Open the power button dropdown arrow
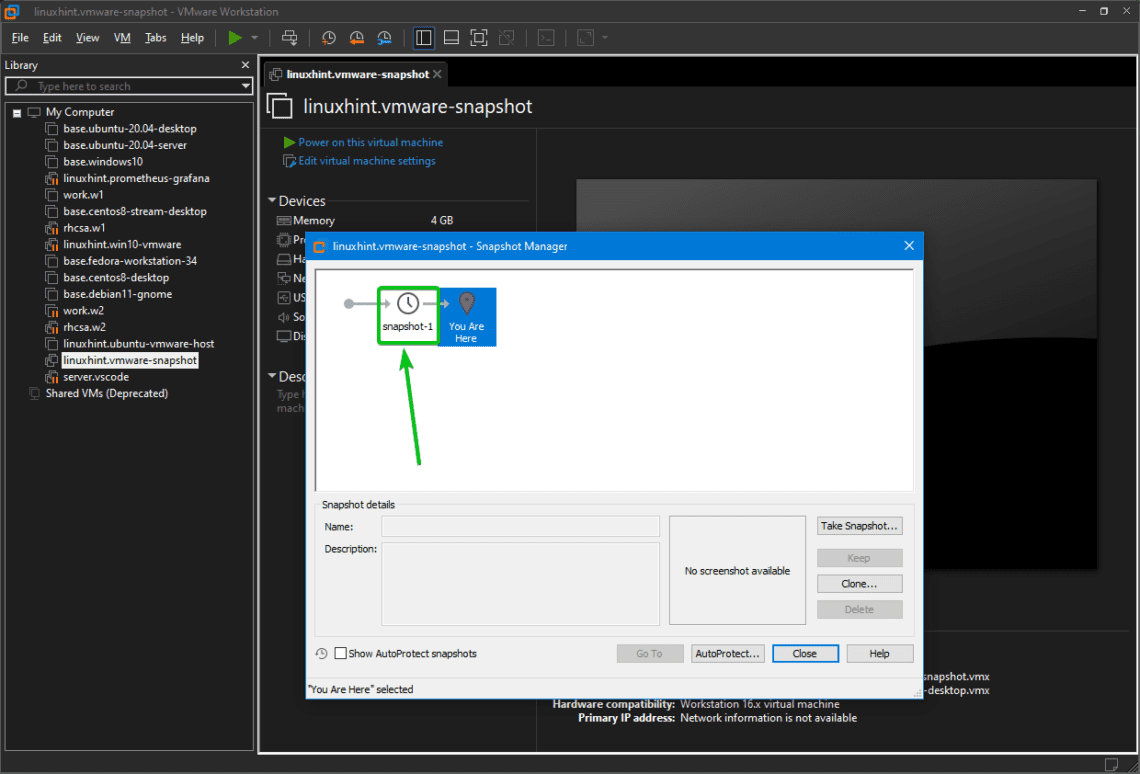Viewport: 1140px width, 774px height. pos(256,37)
